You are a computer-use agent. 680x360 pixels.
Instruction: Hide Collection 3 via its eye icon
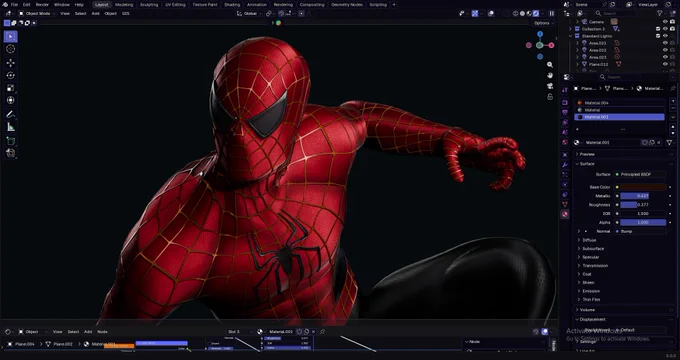pyautogui.click(x=665, y=29)
